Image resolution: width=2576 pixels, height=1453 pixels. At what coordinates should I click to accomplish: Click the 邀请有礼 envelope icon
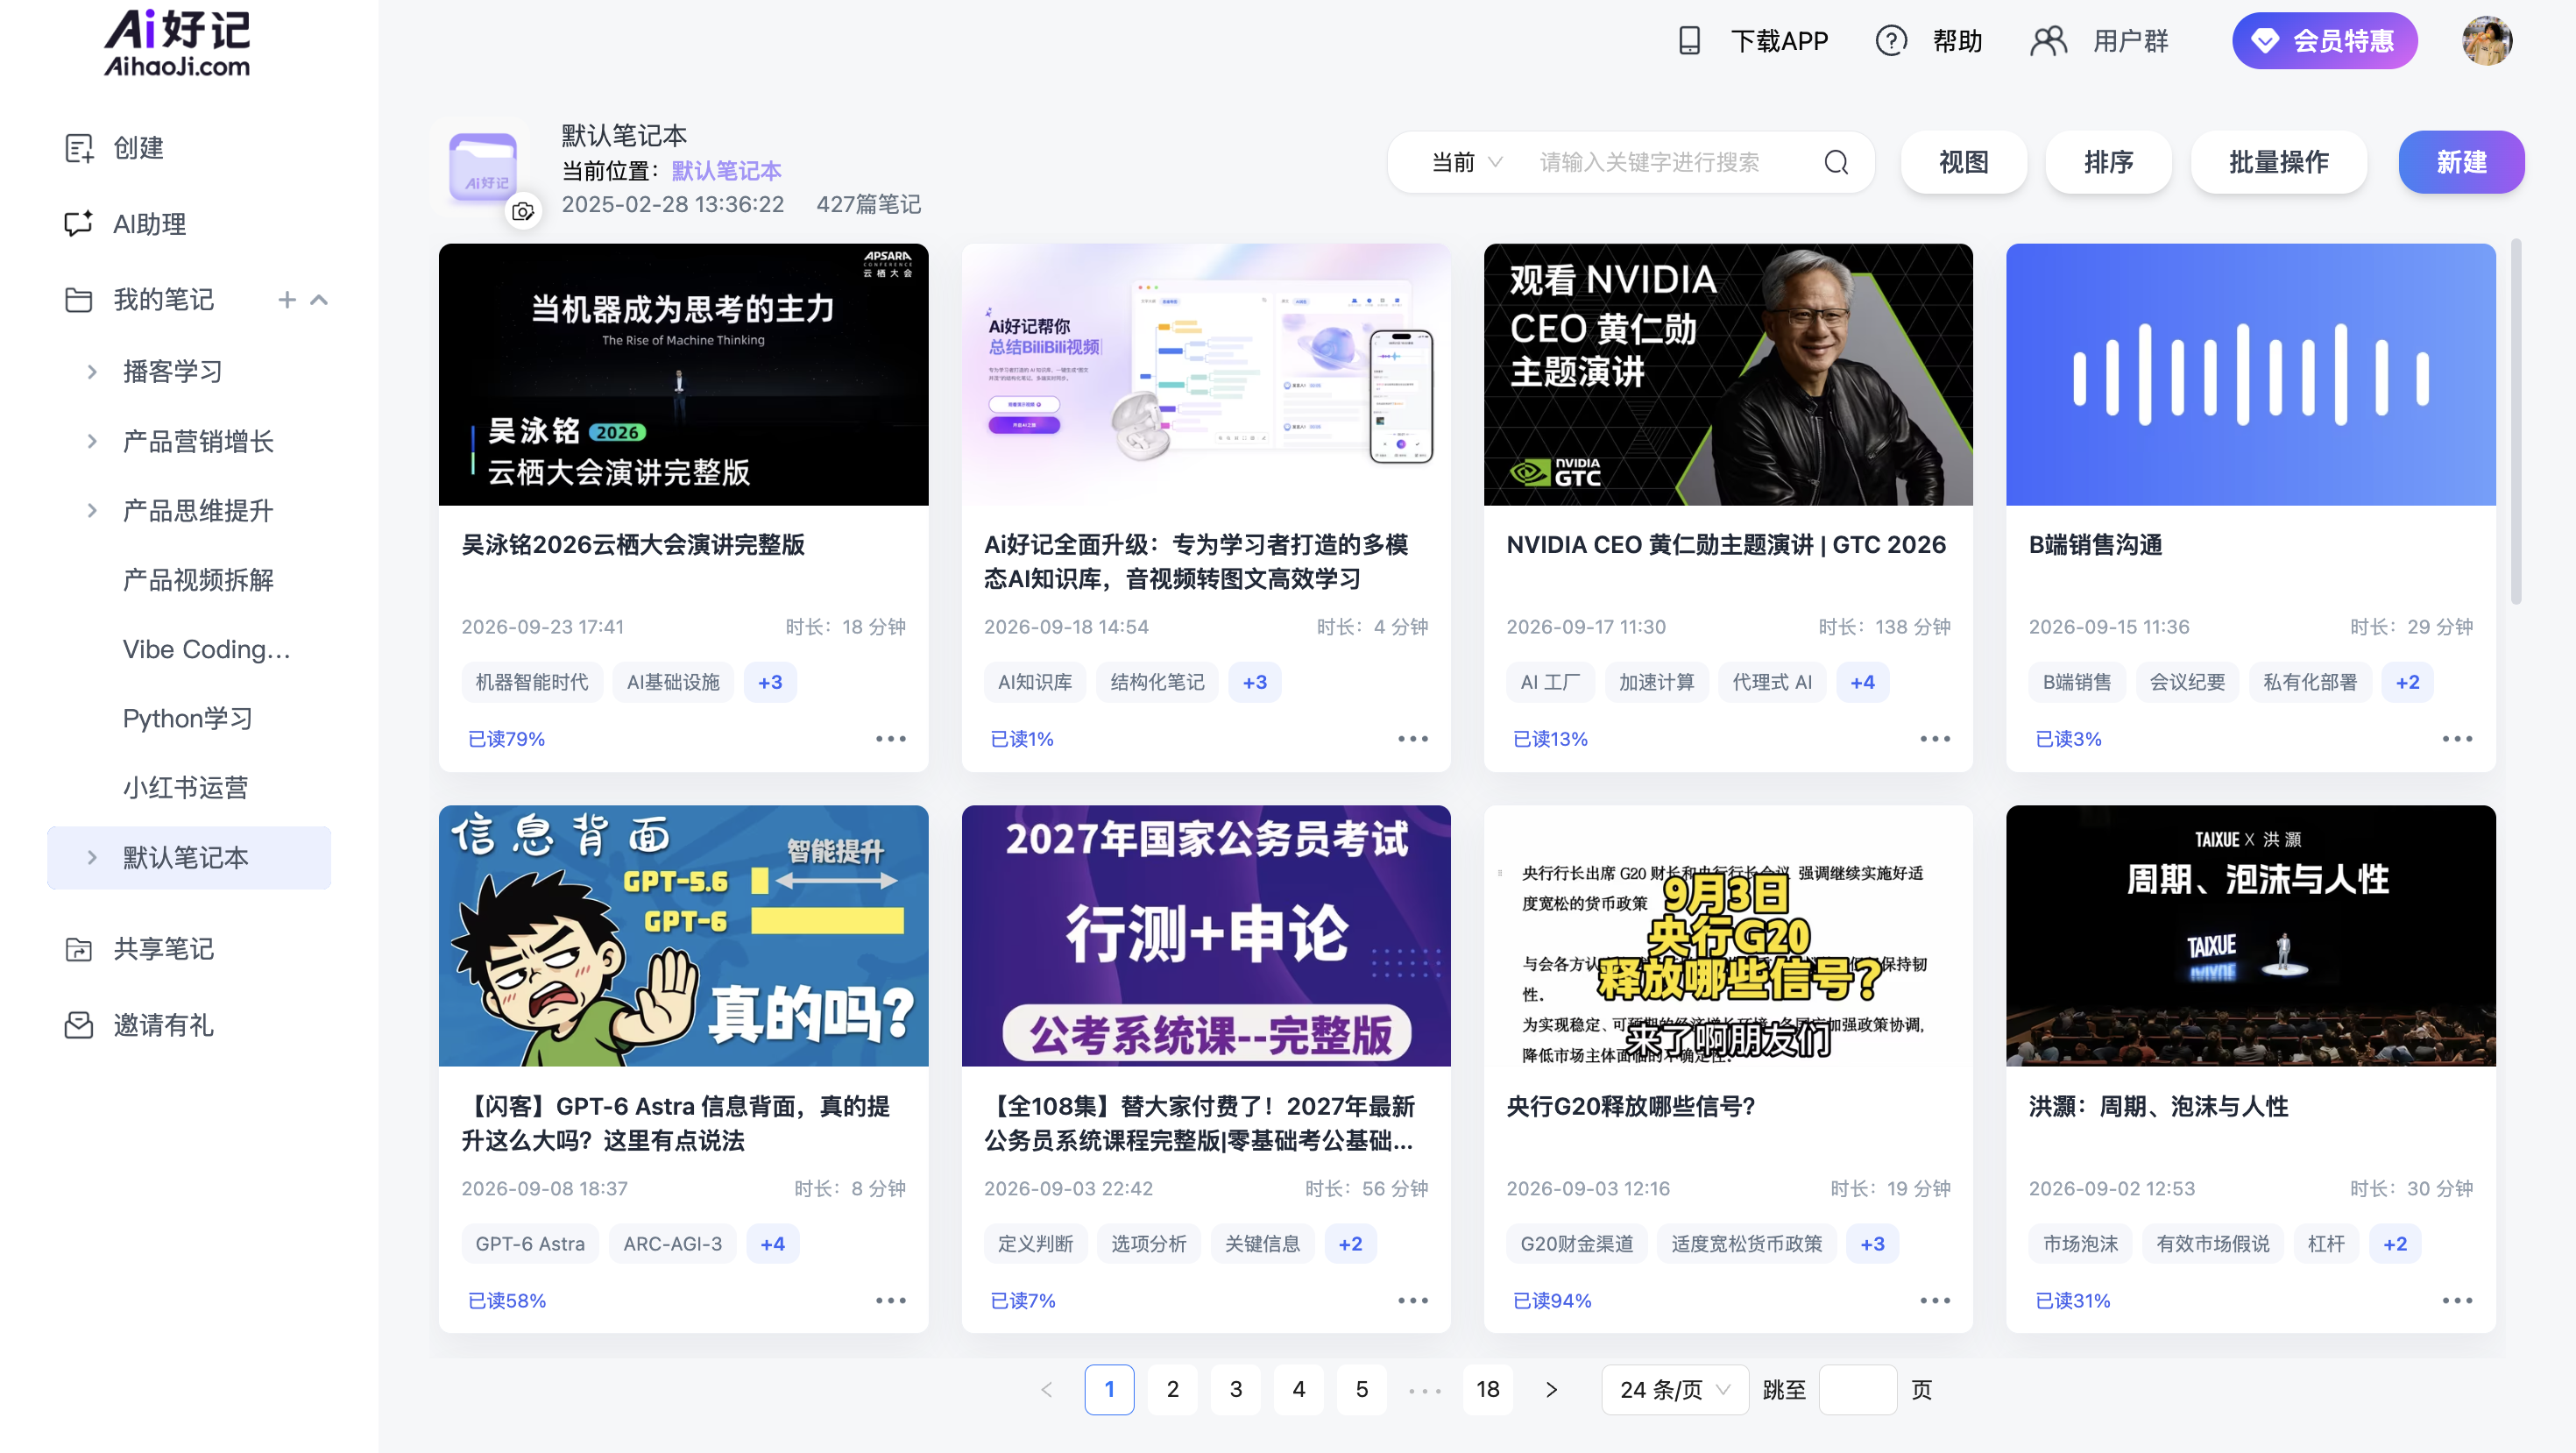point(79,1024)
